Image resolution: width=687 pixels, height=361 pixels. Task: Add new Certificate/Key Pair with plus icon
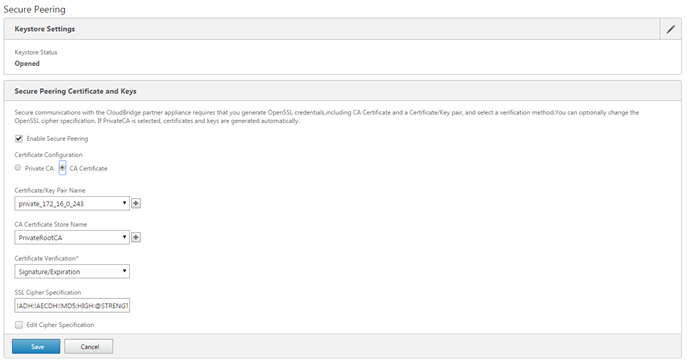[136, 203]
